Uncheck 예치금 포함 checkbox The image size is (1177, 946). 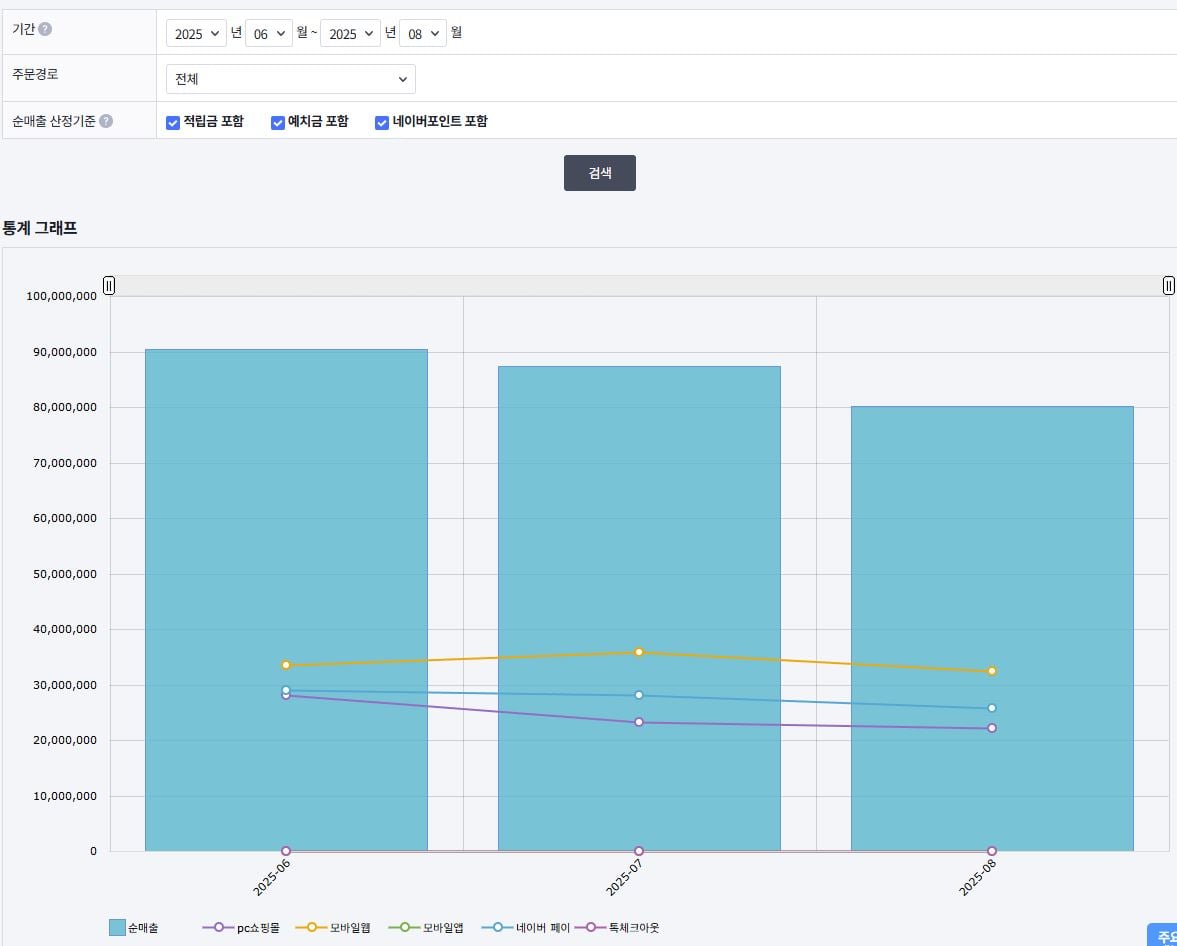click(278, 122)
